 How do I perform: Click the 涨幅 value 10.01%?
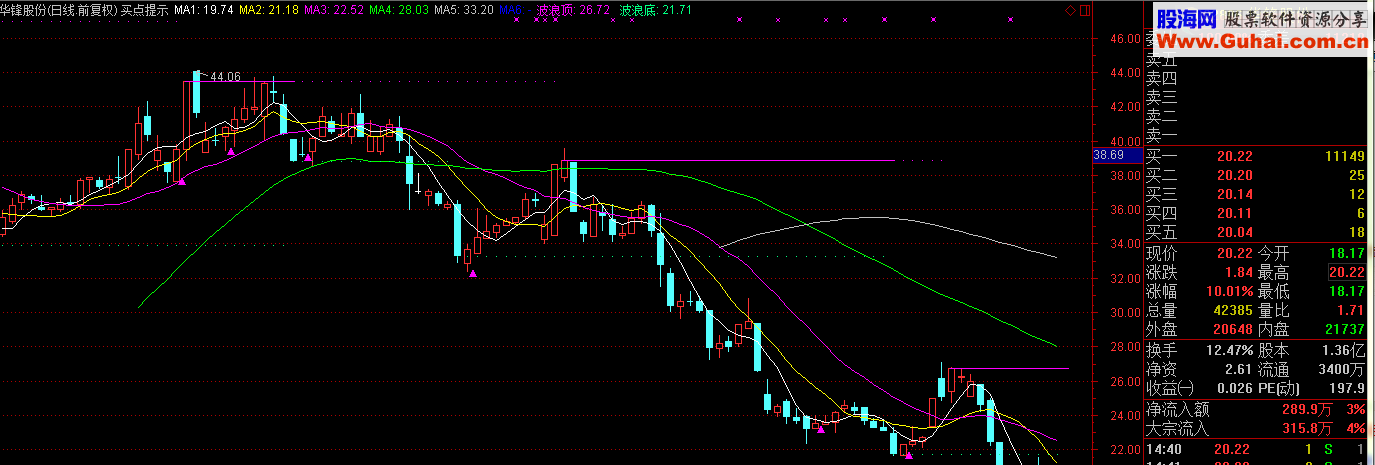point(1229,291)
